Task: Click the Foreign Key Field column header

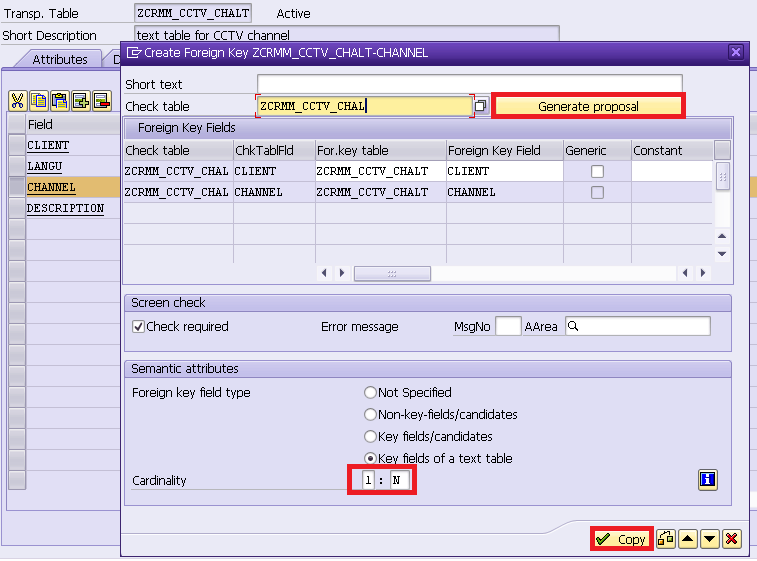Action: pos(505,151)
